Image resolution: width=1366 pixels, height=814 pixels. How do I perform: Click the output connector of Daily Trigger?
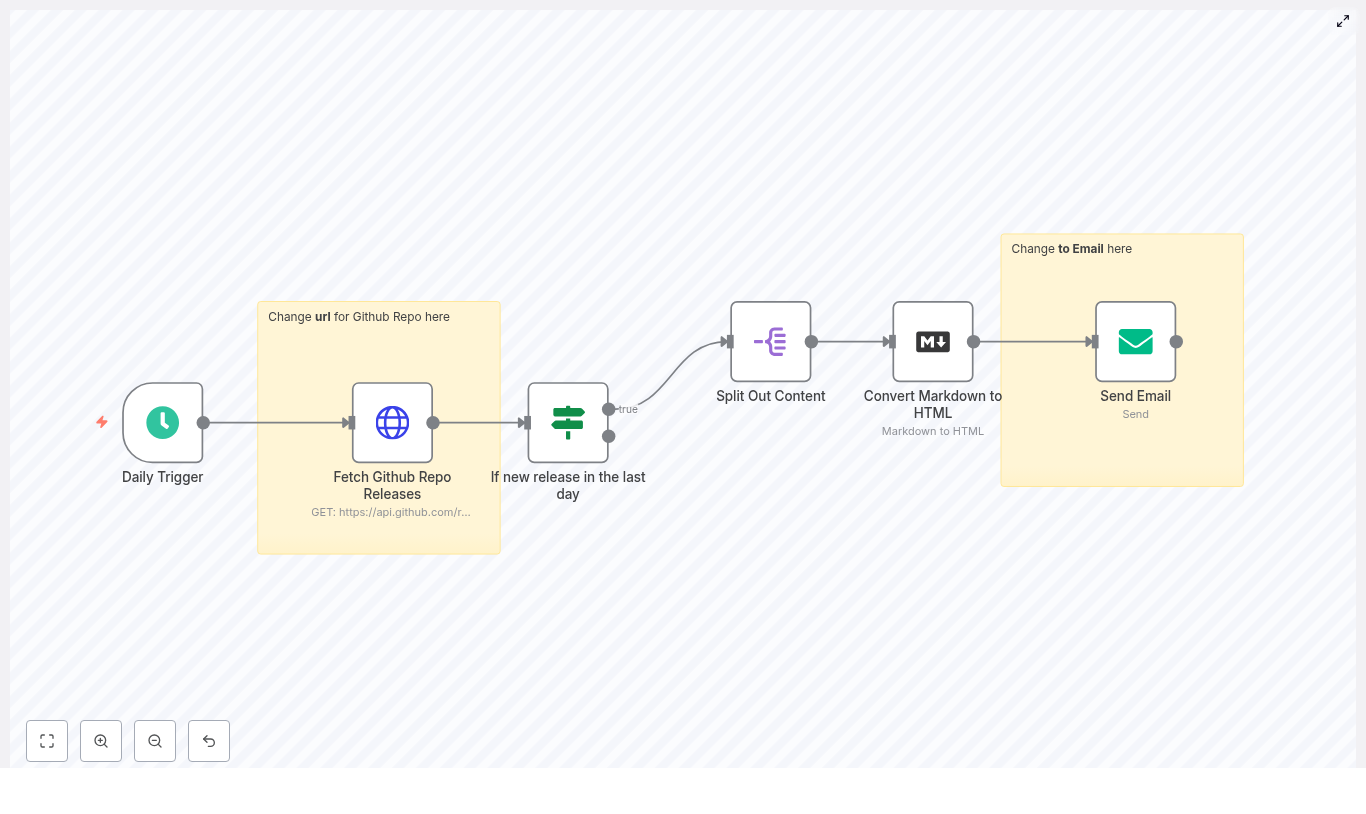[x=203, y=422]
